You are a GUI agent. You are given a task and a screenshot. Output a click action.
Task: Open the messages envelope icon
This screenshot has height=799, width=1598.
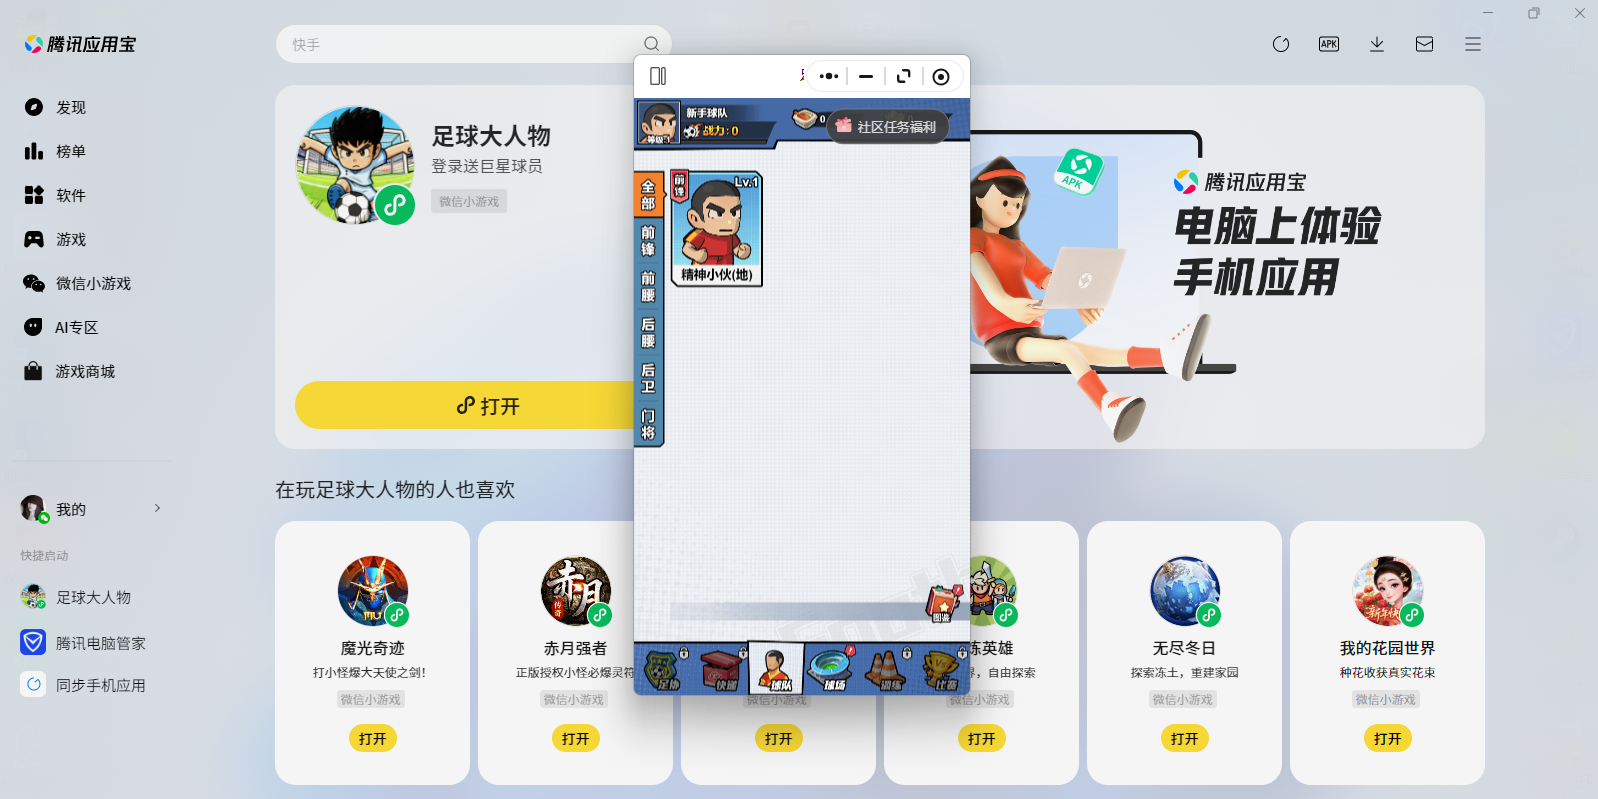tap(1424, 44)
